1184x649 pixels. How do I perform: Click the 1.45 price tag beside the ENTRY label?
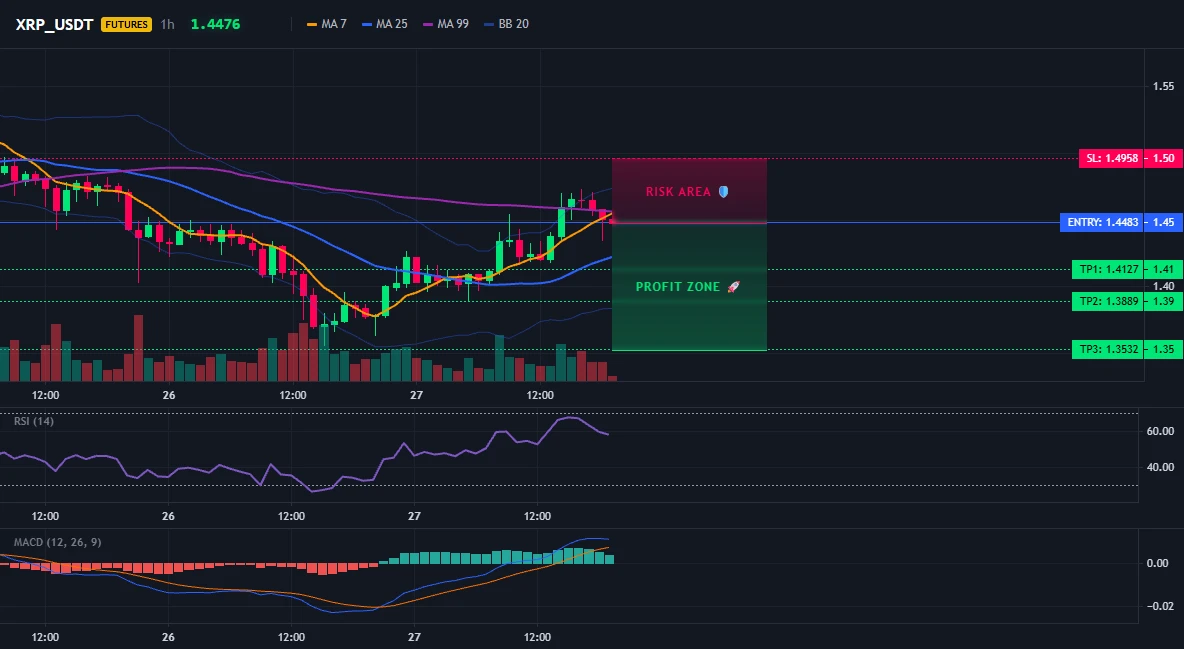point(1164,222)
